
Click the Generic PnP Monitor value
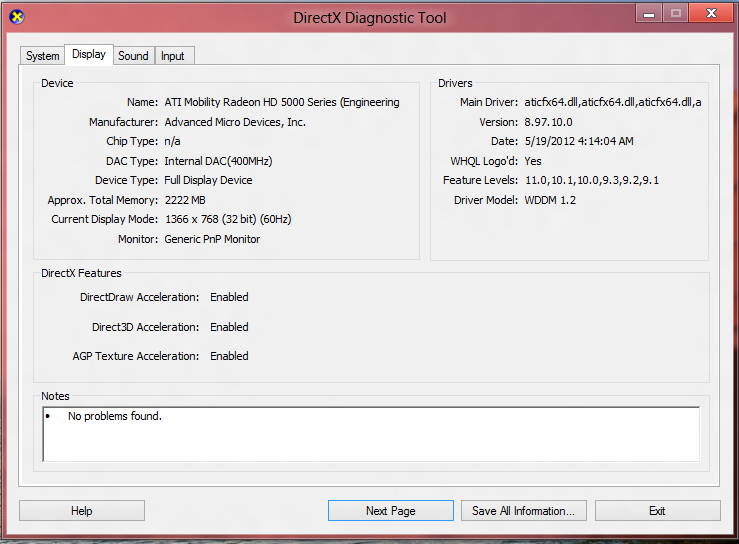pos(212,239)
